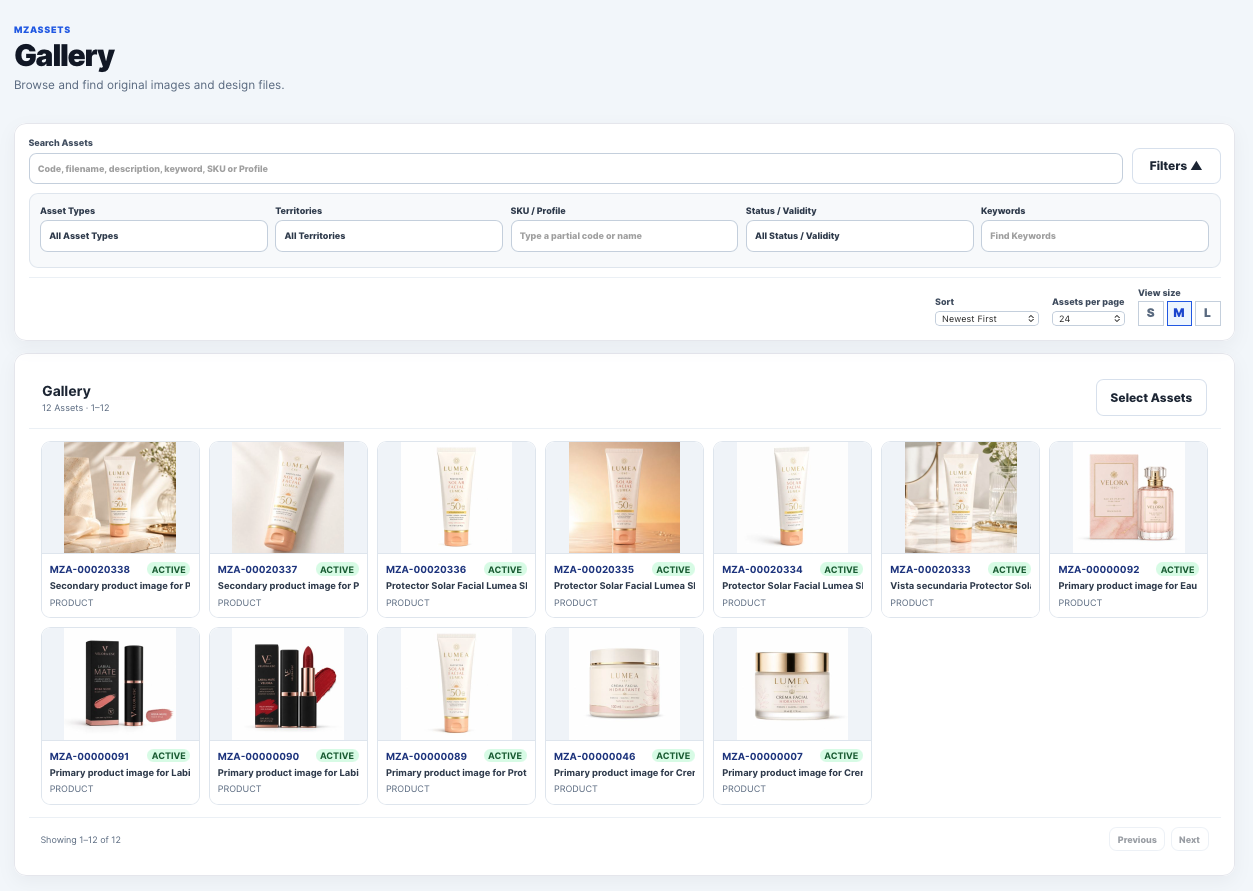Open red lipstick thumbnail MZA-00000090
This screenshot has width=1253, height=891.
pyautogui.click(x=288, y=684)
